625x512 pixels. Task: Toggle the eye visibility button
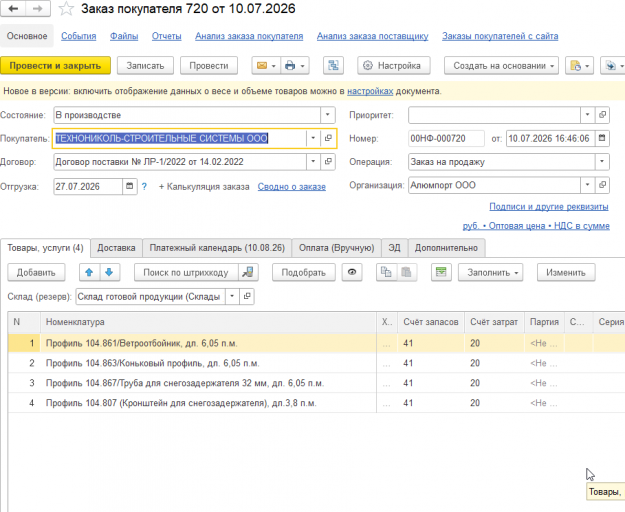(x=352, y=273)
